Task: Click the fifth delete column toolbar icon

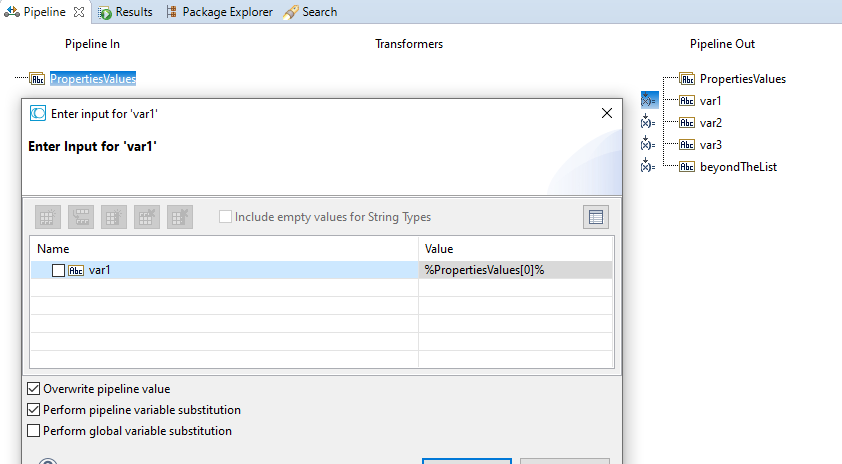Action: coord(180,218)
